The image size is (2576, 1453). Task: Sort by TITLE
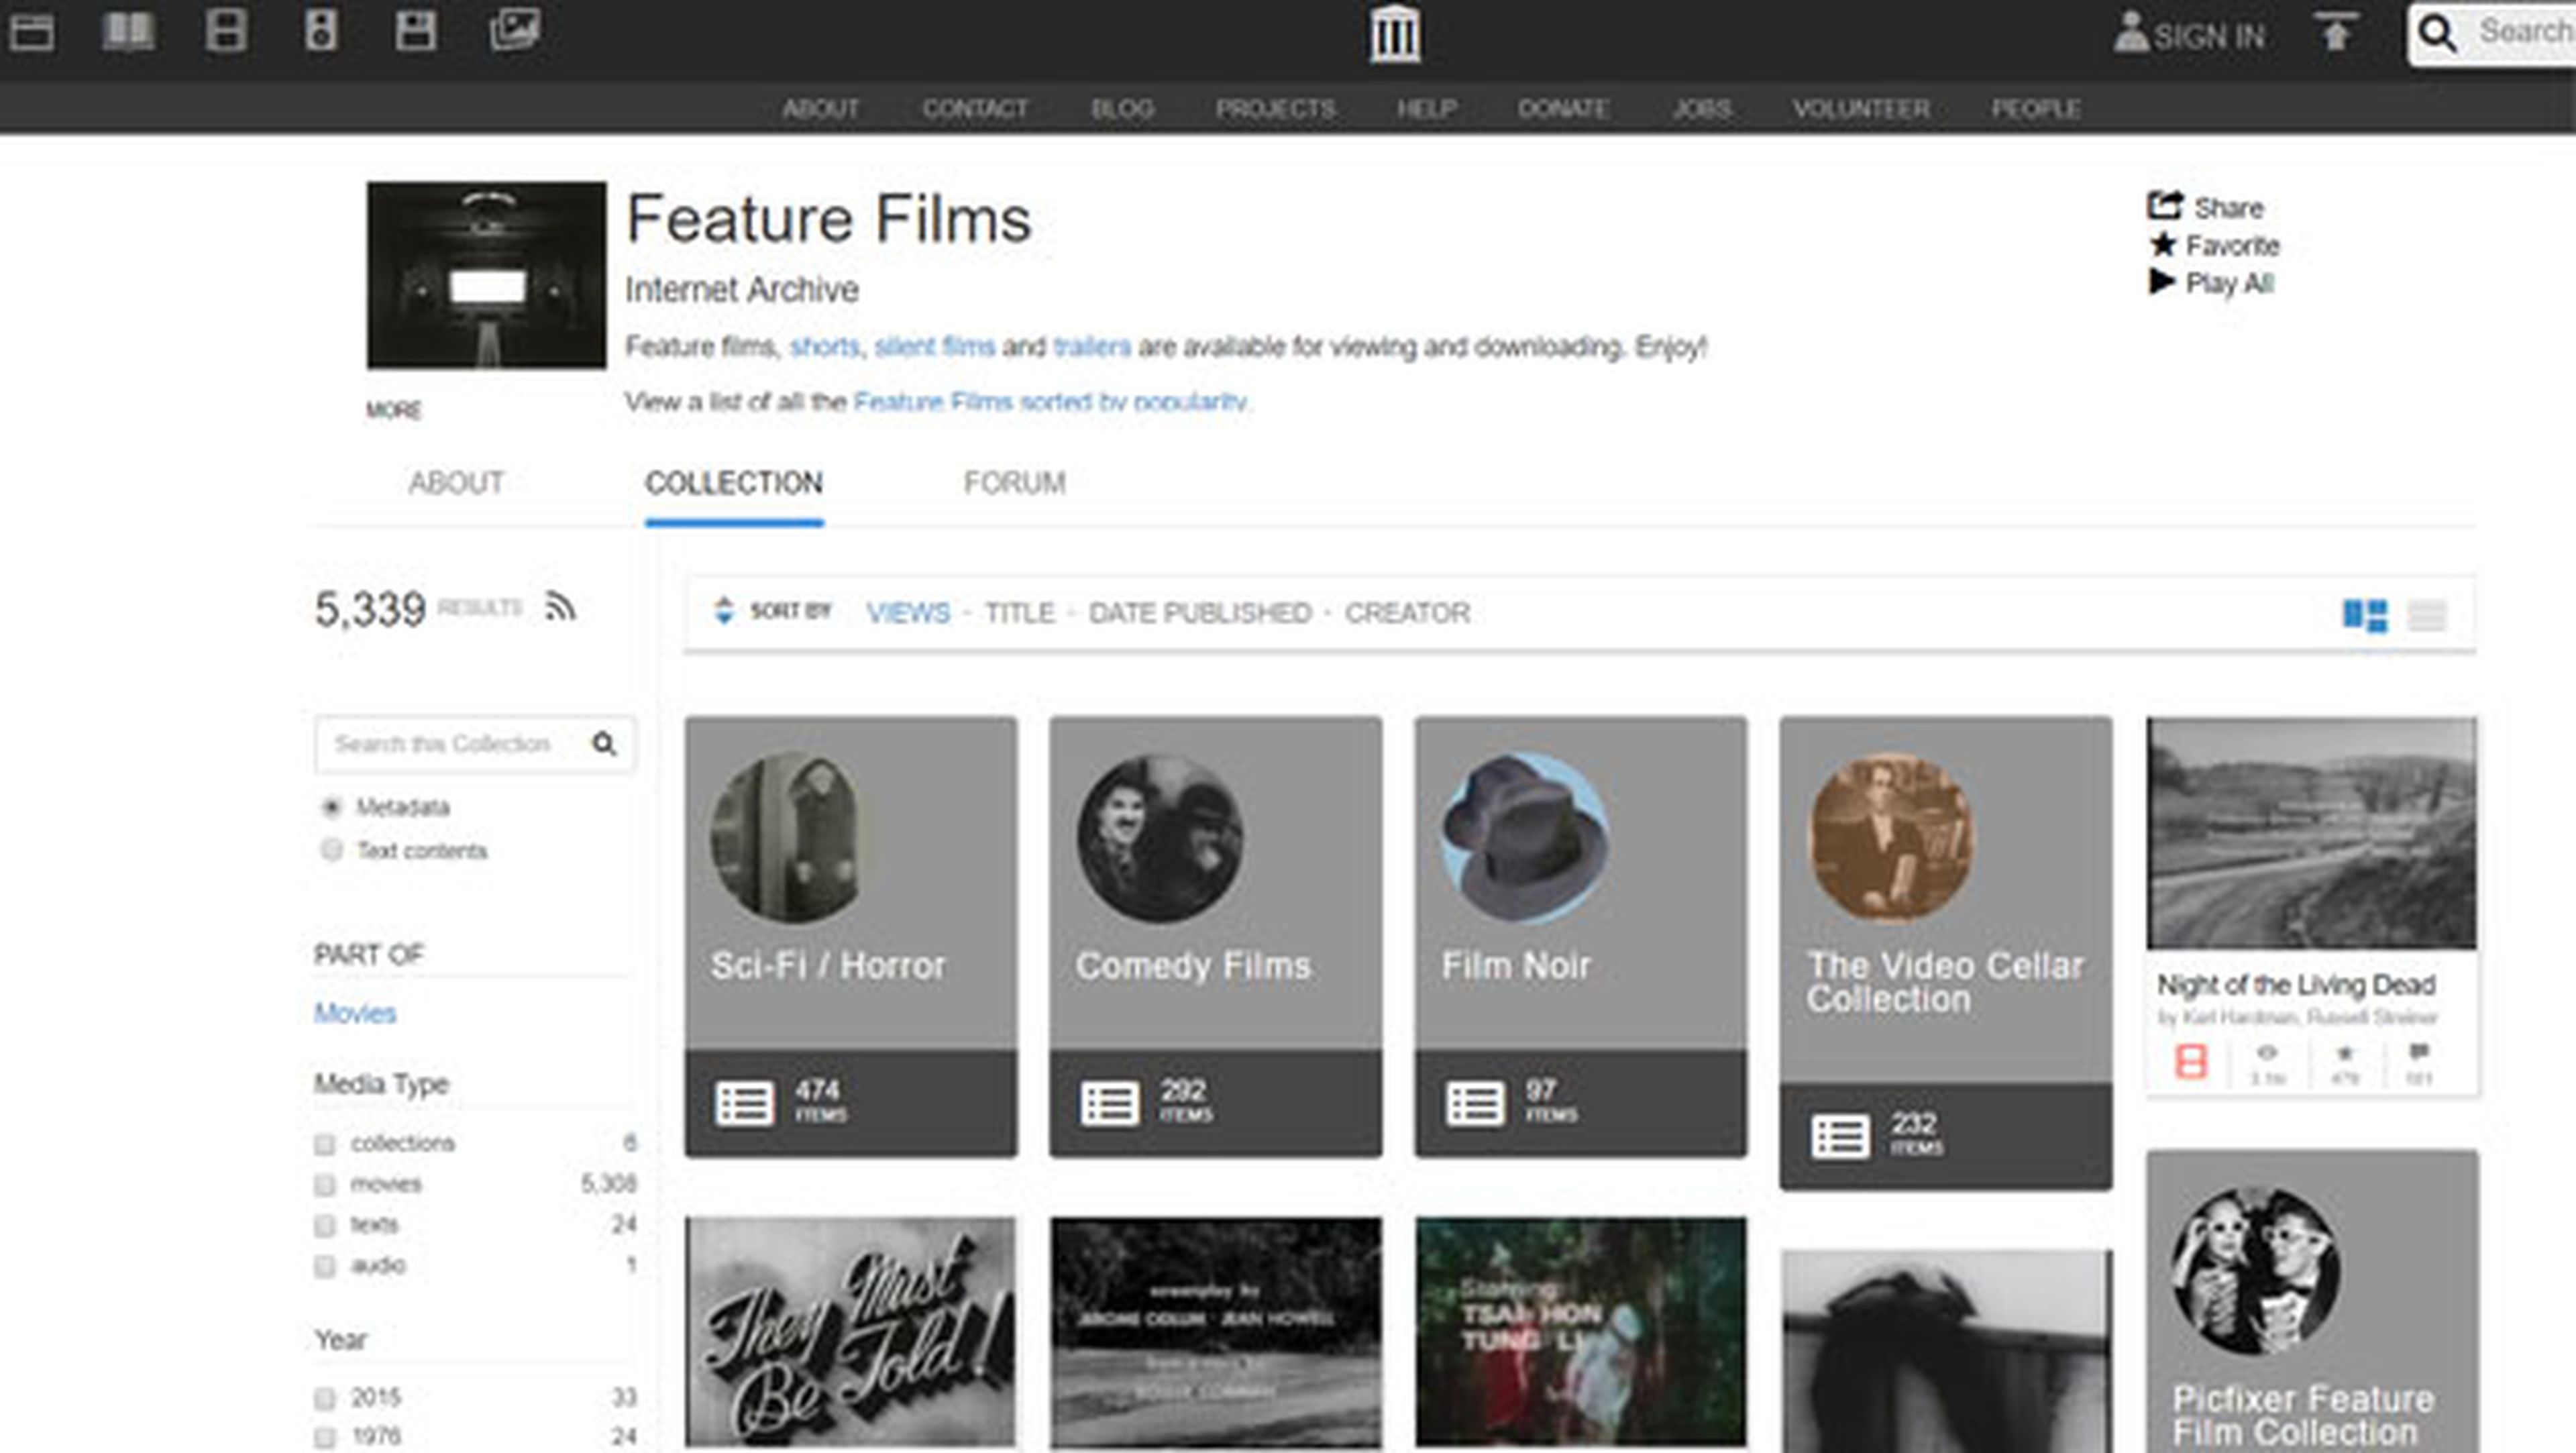coord(1020,612)
